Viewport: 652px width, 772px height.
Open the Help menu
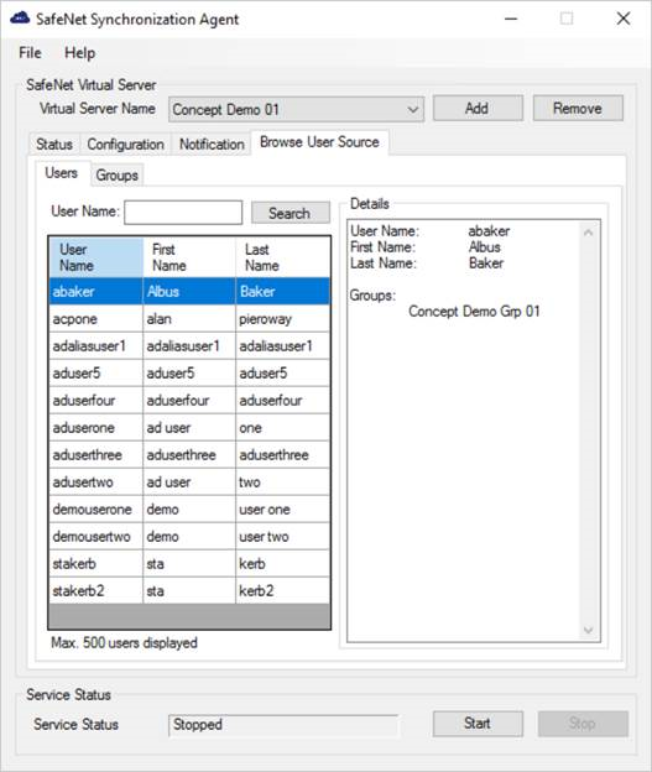80,53
